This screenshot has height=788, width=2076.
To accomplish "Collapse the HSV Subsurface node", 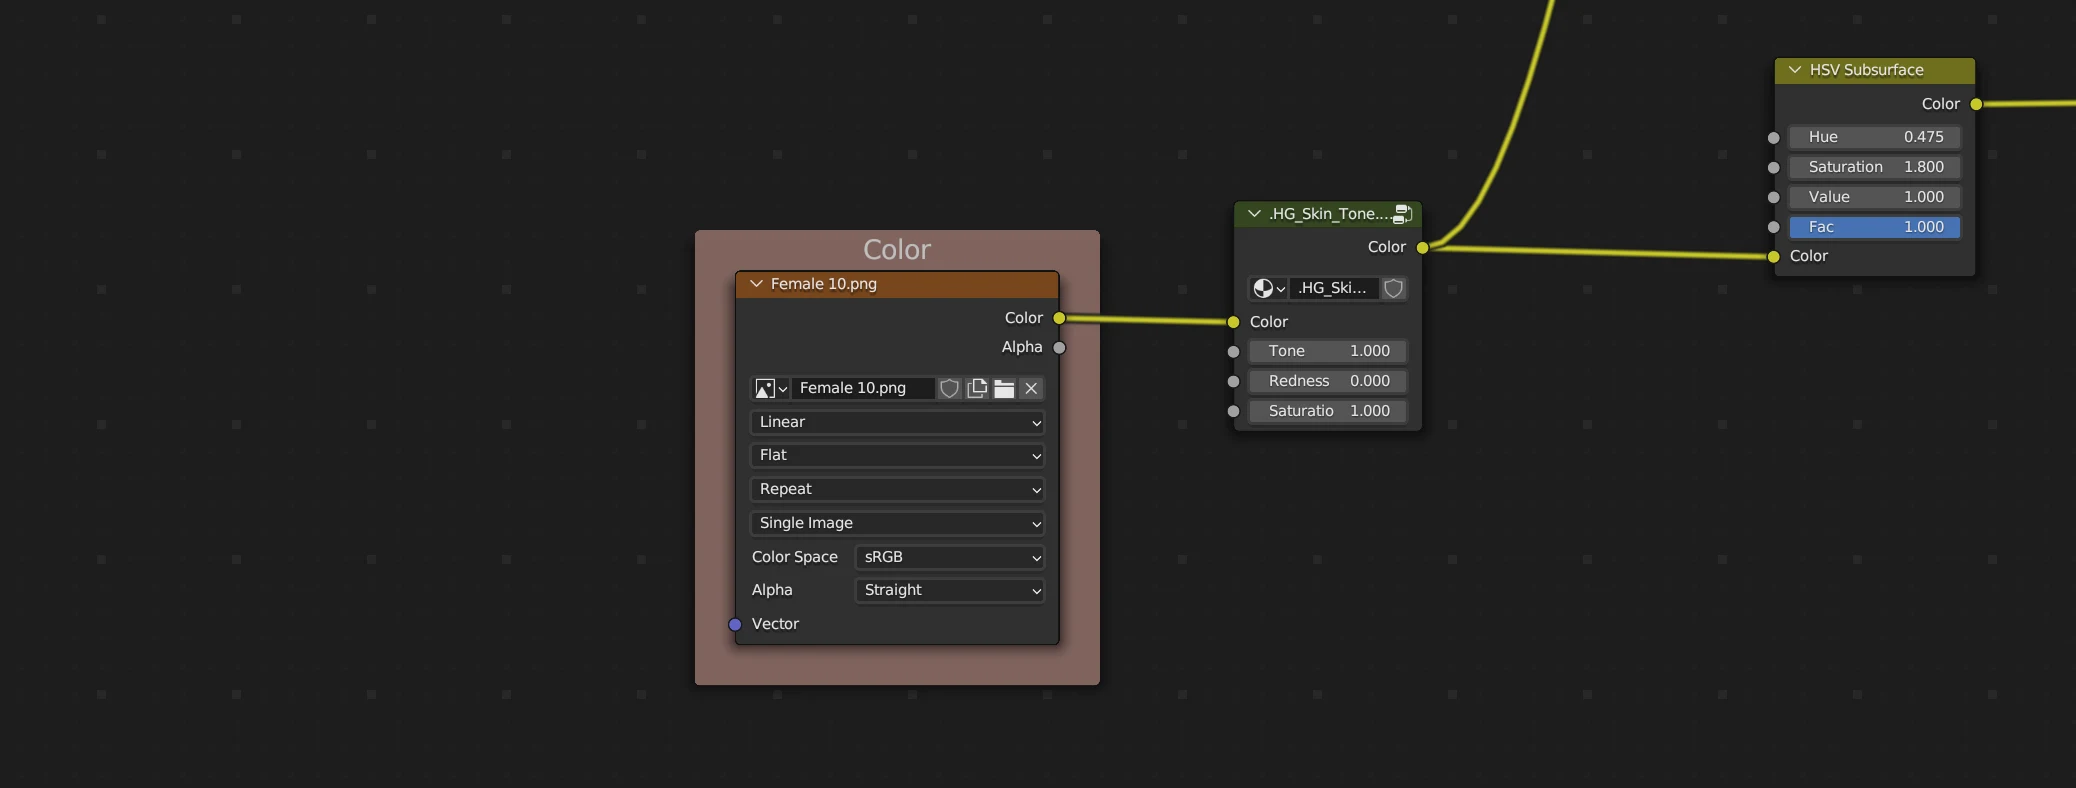I will click(x=1795, y=70).
